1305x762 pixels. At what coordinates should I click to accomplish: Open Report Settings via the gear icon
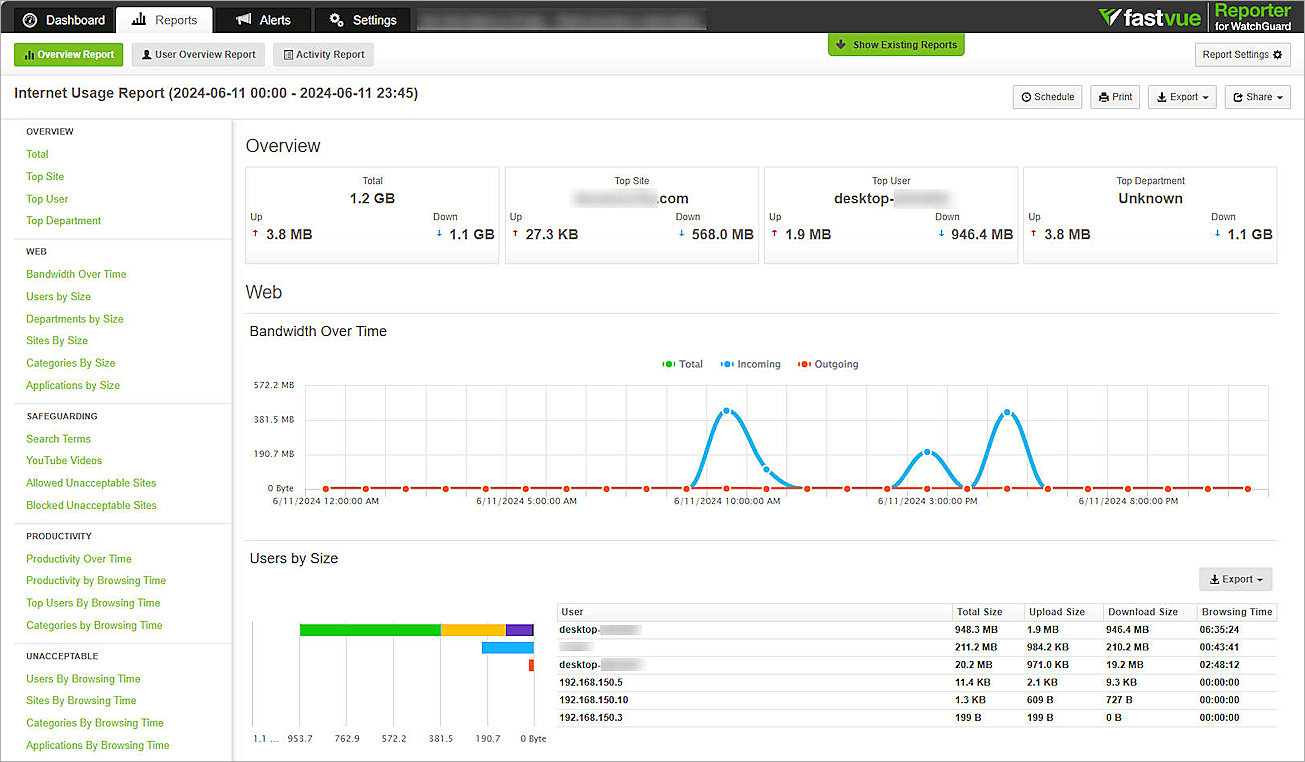click(x=1276, y=54)
